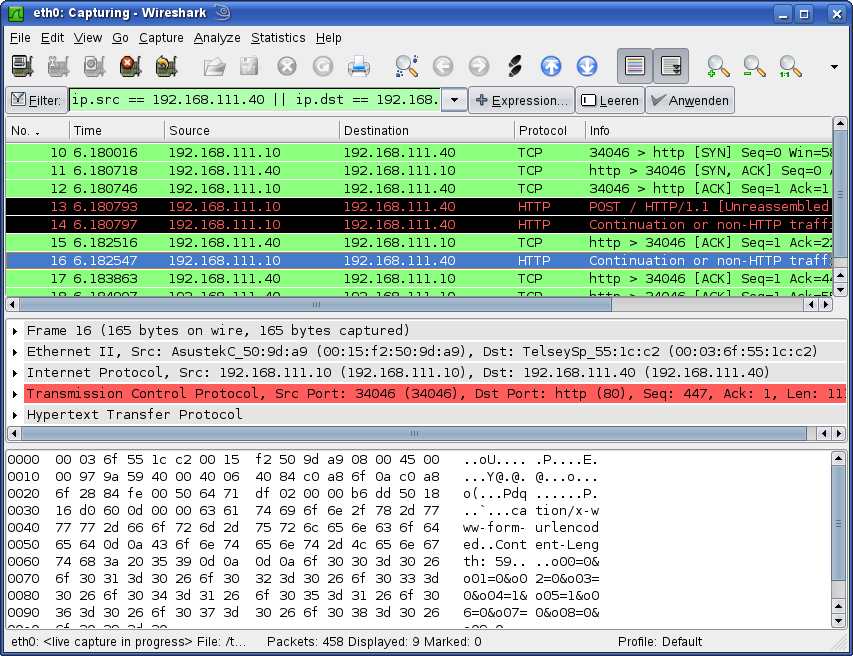Image resolution: width=853 pixels, height=656 pixels.
Task: Restart the running live capture icon
Action: (x=166, y=66)
